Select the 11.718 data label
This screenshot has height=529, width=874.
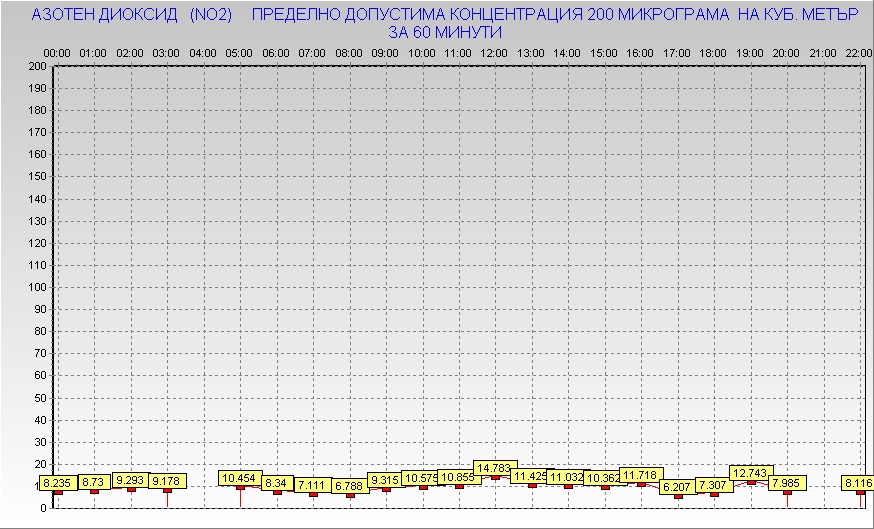point(640,475)
